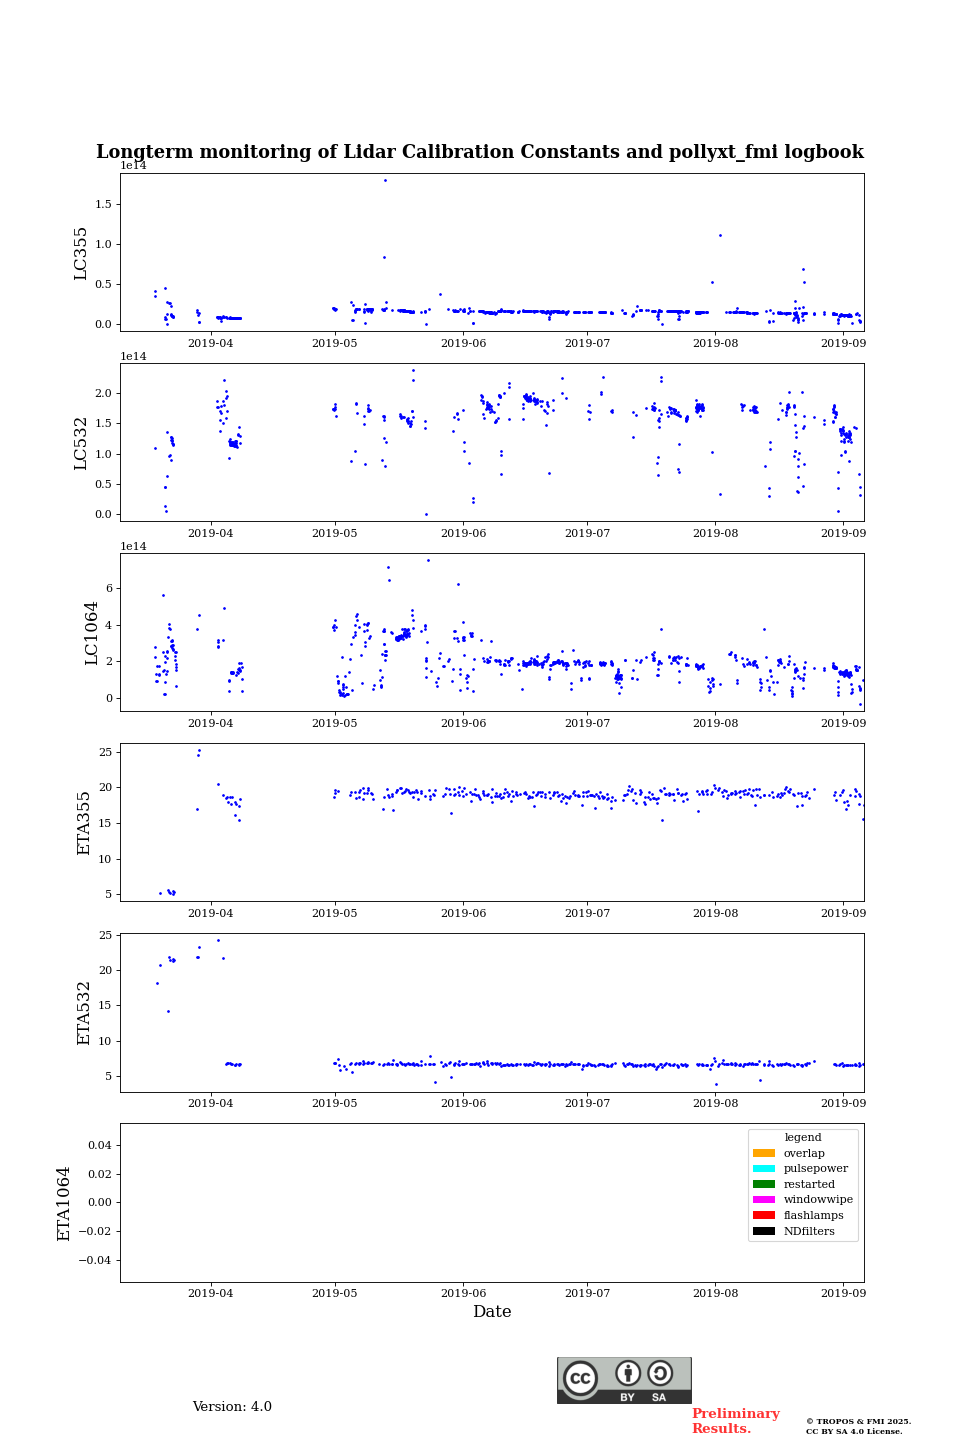
Task: Click the legend title text
Action: pos(803,1137)
